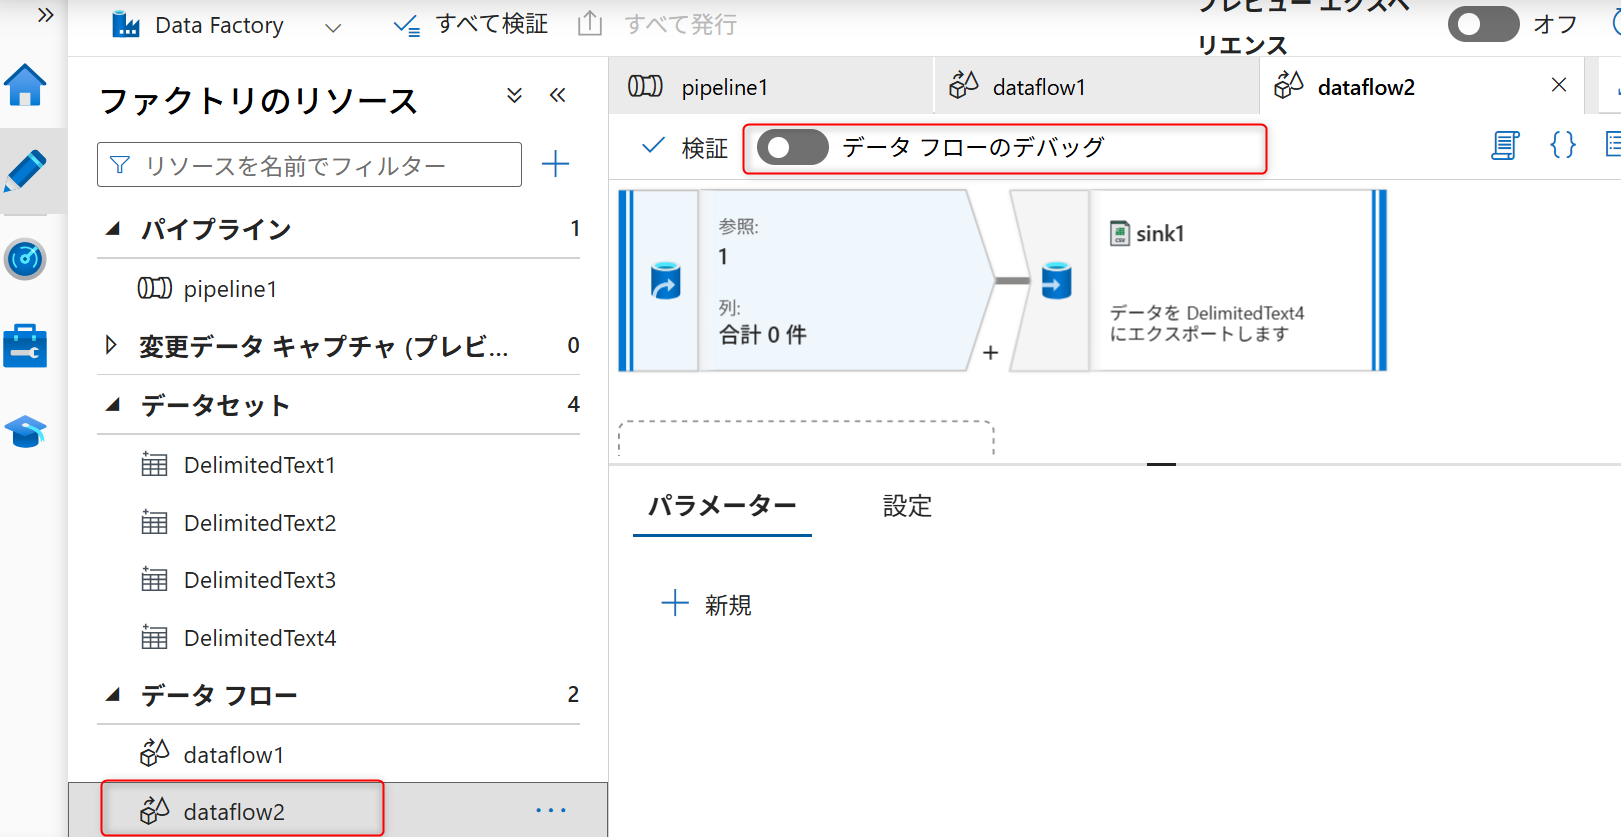This screenshot has height=837, width=1621.
Task: Expand the left navigation bar chevrons
Action: point(45,15)
